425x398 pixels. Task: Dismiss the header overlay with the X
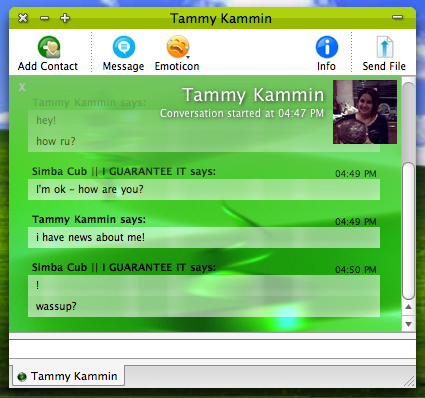tap(22, 87)
